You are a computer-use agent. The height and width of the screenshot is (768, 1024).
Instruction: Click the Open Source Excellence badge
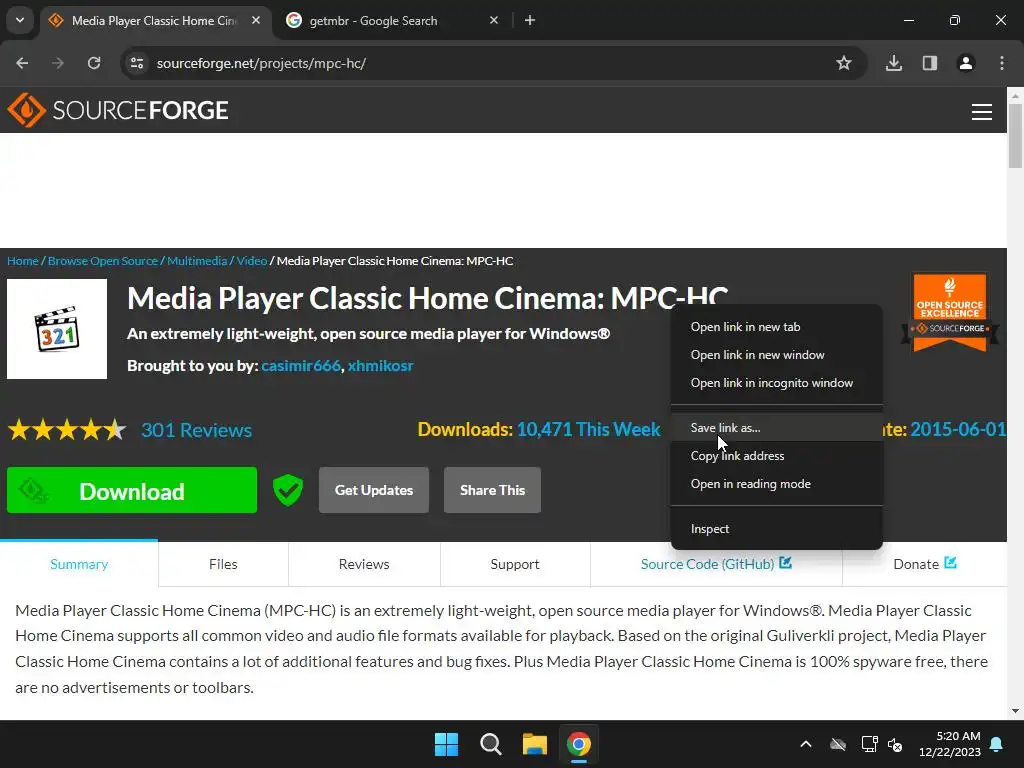(x=950, y=312)
